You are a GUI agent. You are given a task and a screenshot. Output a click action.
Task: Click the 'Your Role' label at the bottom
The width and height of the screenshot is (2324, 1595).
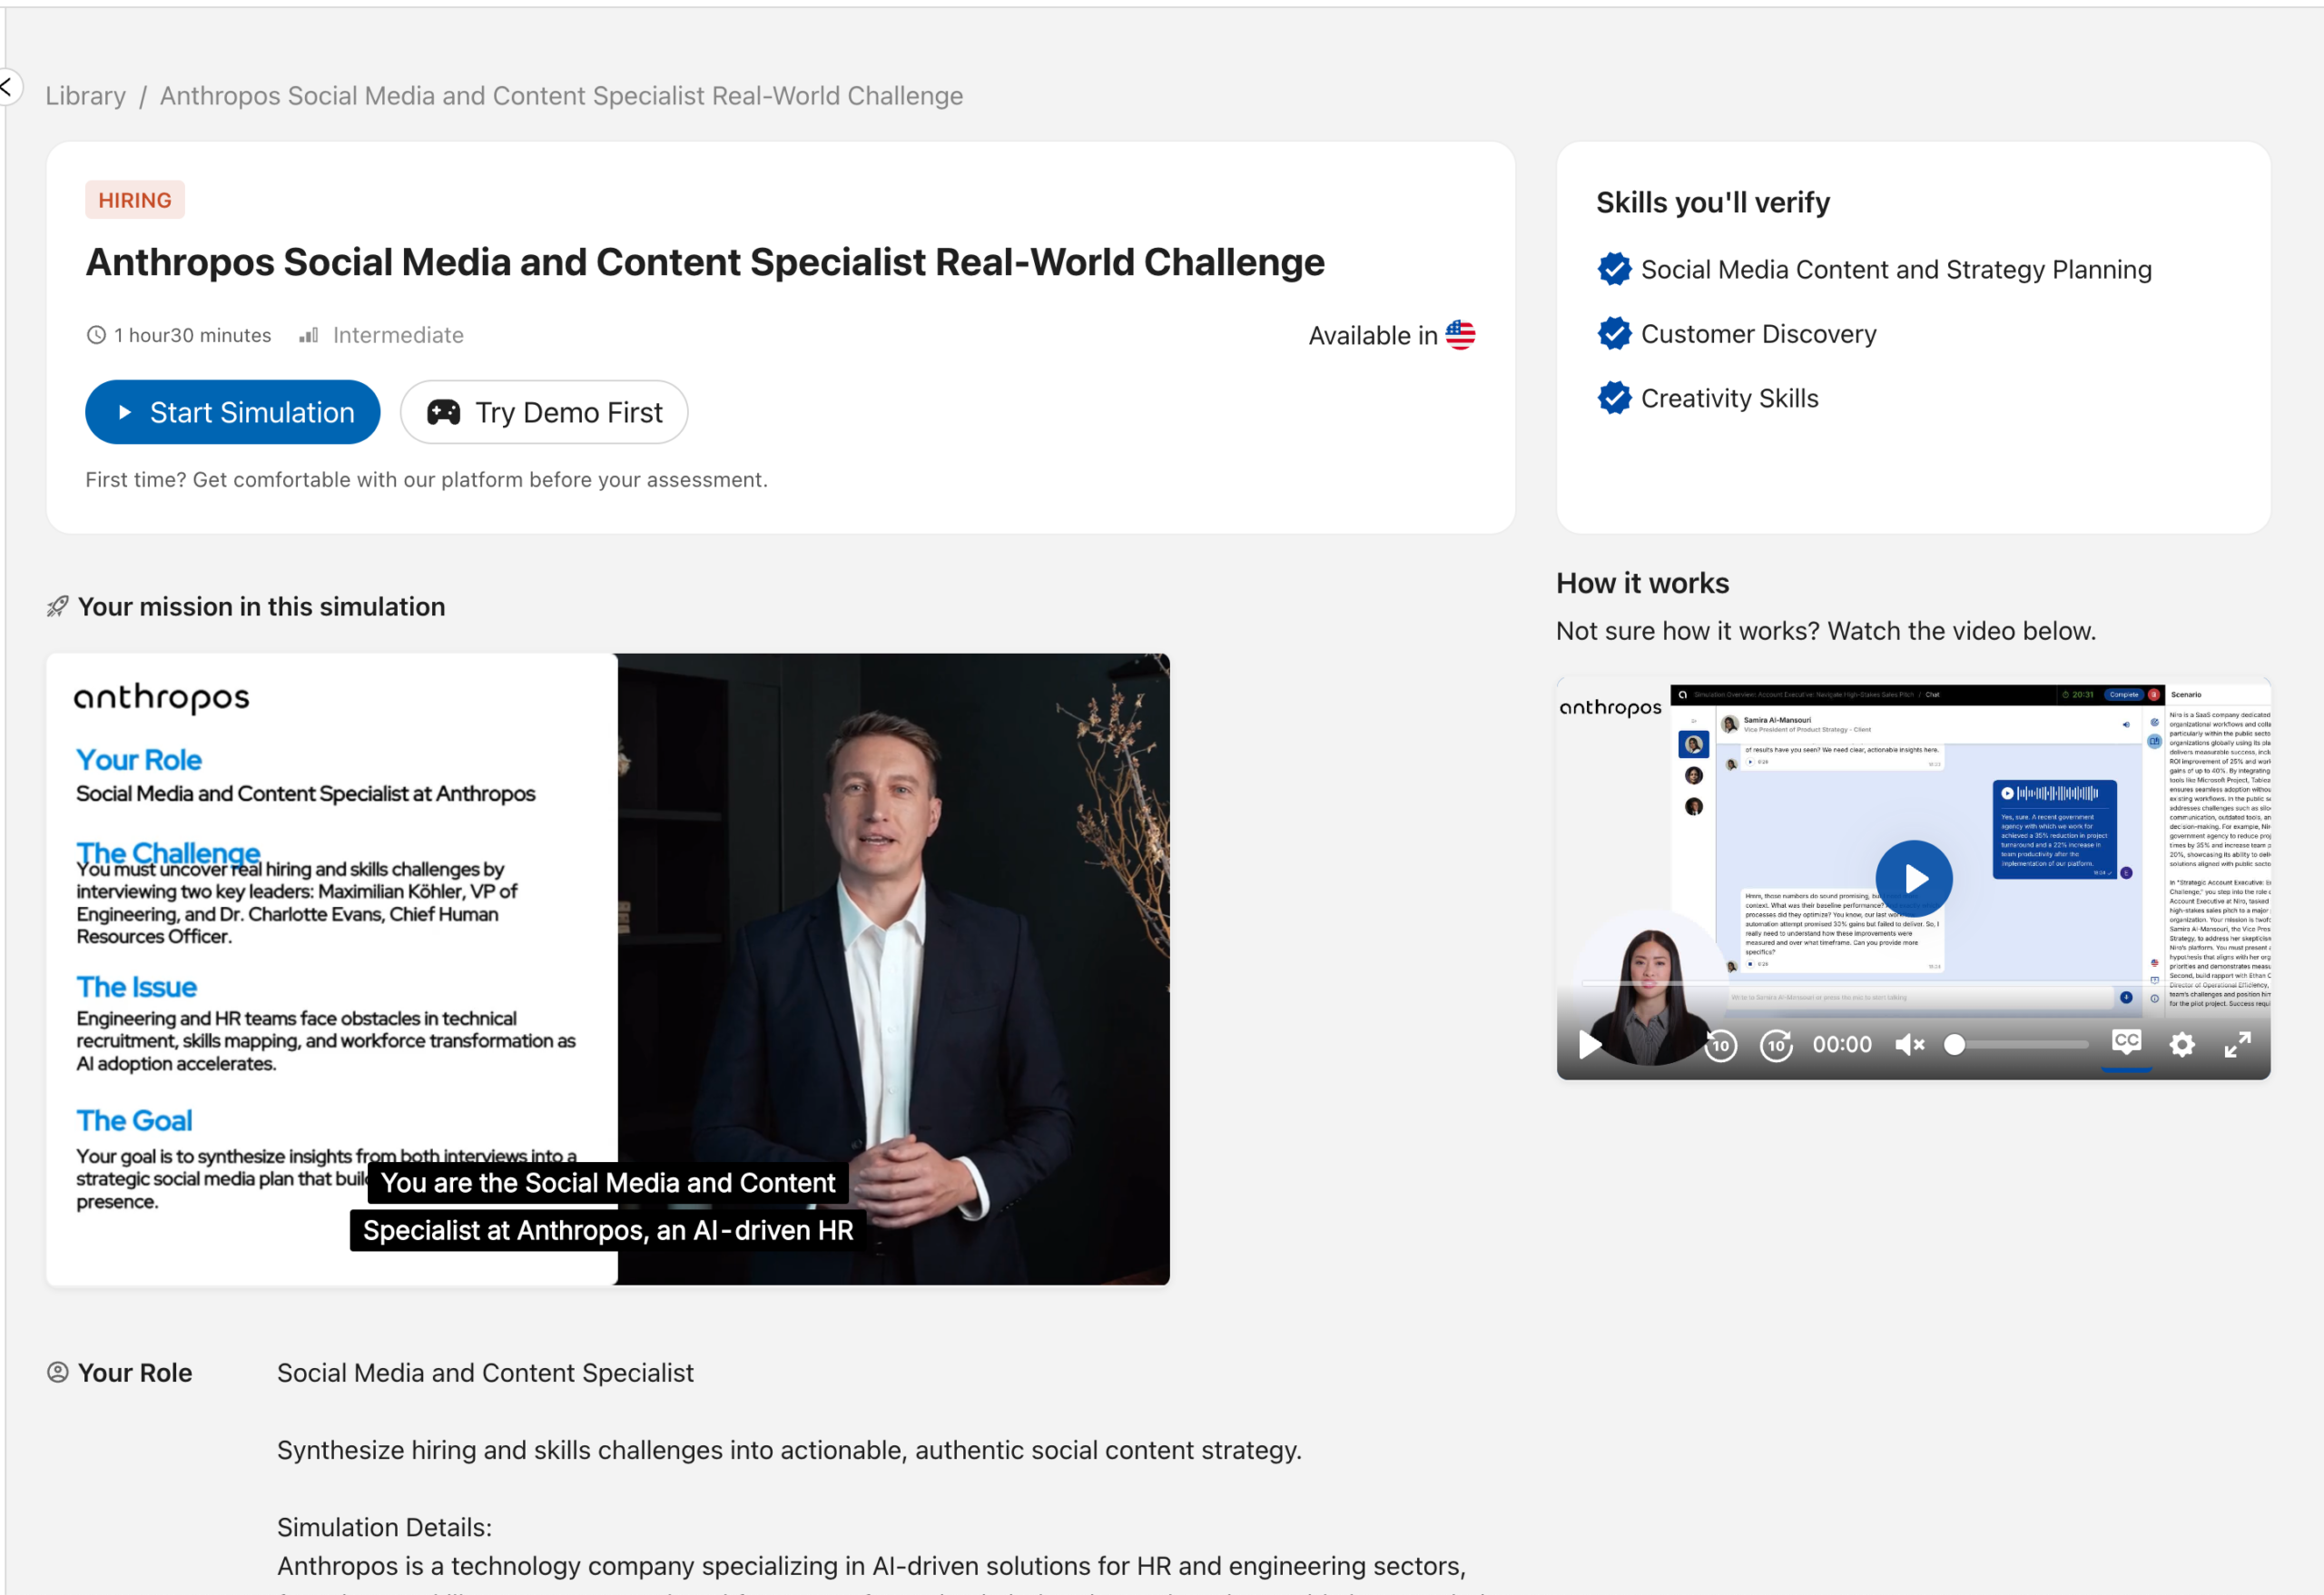tap(135, 1373)
